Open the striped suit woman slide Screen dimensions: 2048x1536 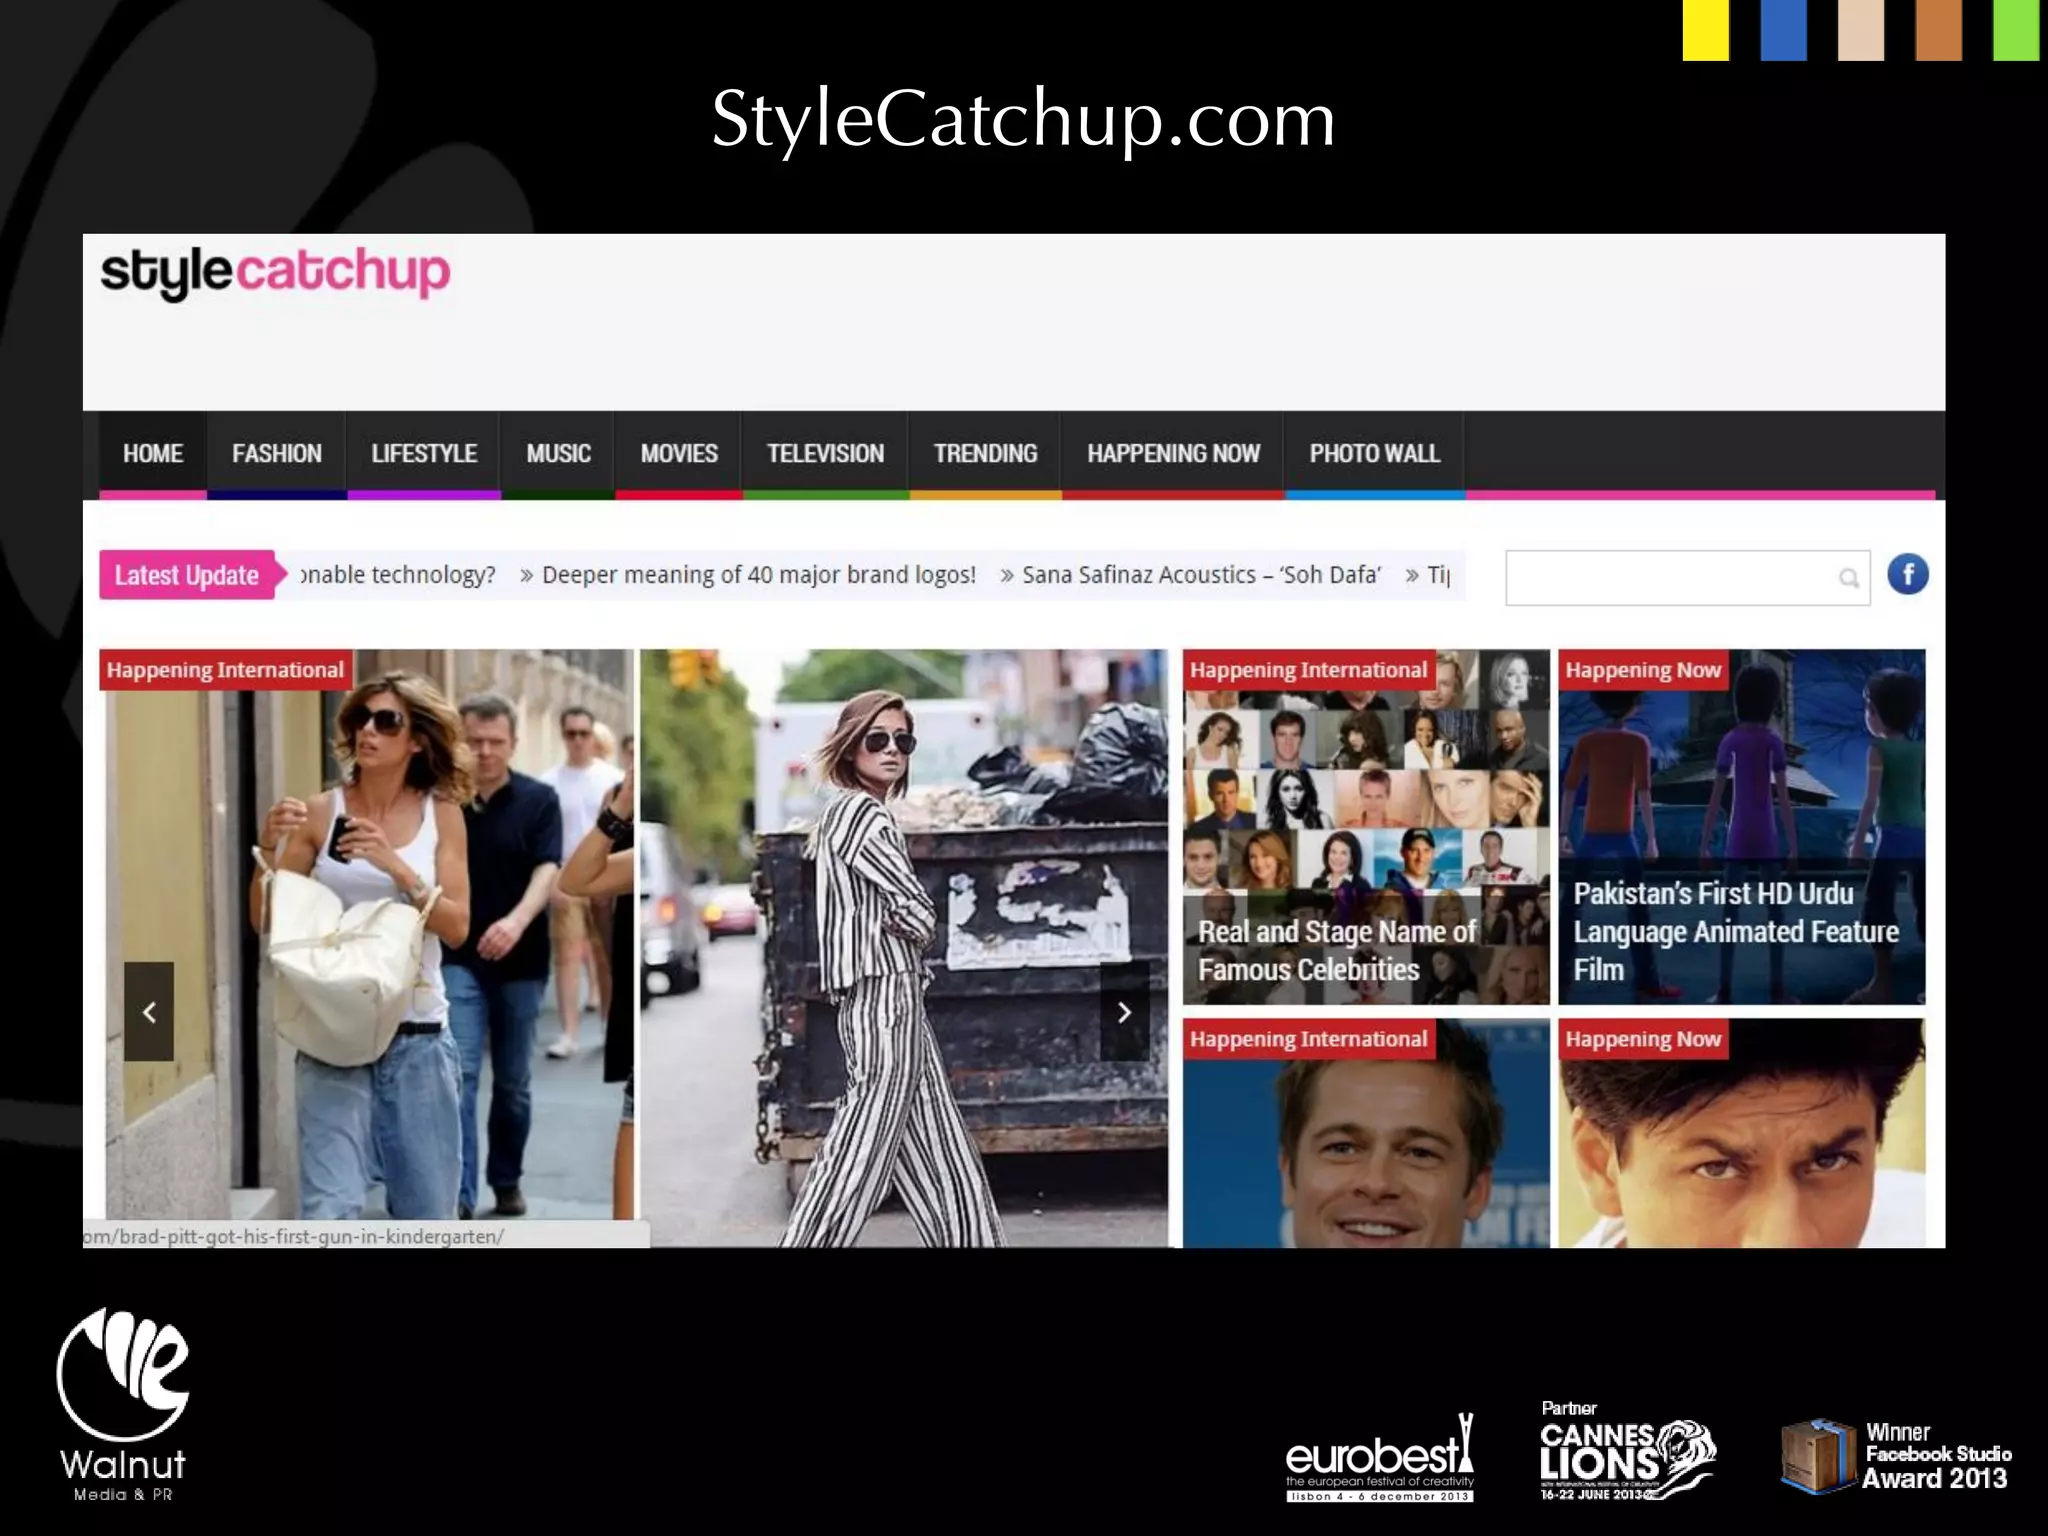904,948
